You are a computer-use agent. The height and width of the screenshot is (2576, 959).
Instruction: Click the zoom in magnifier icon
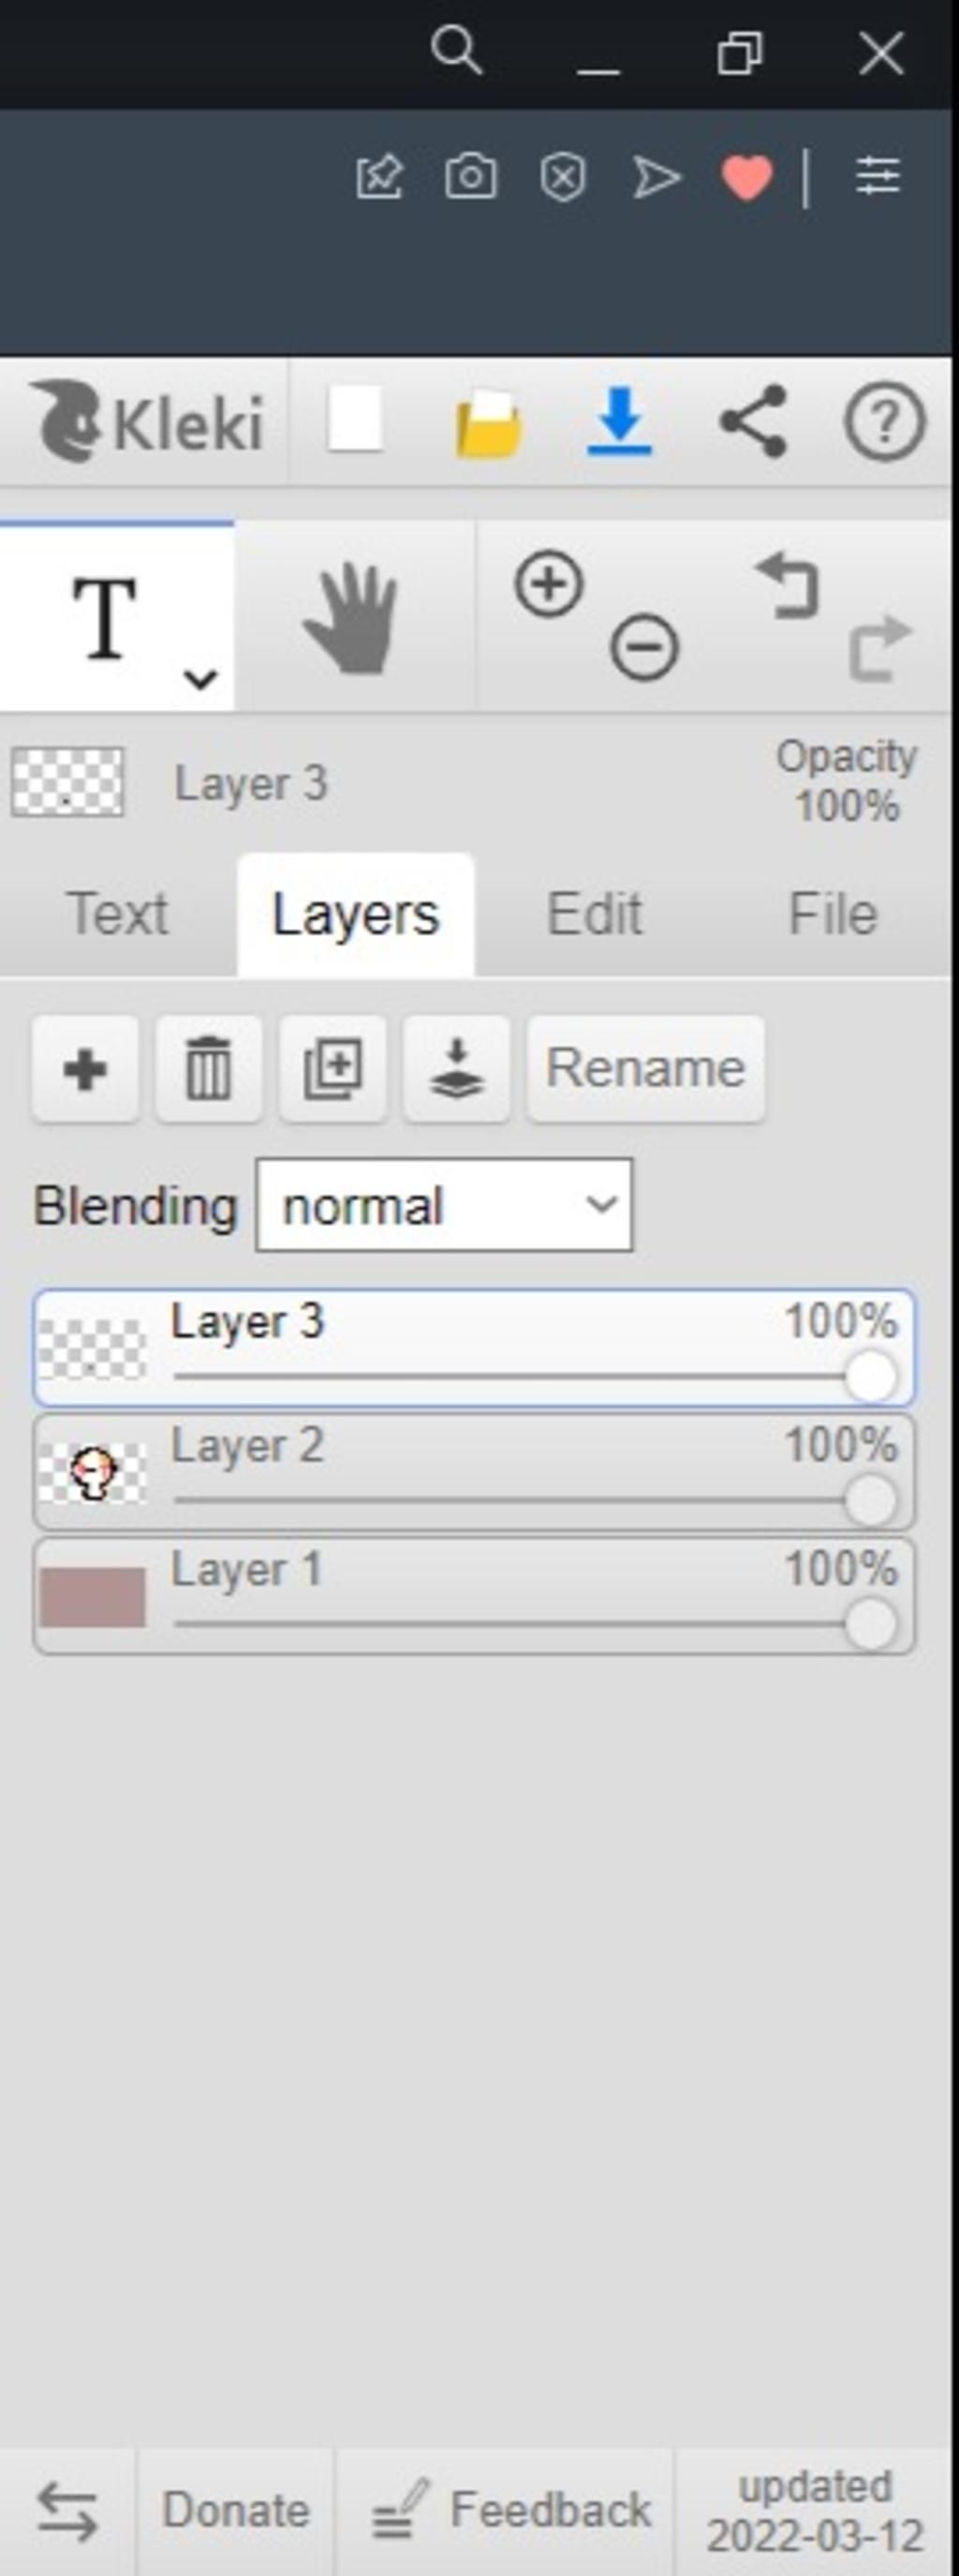pyautogui.click(x=549, y=583)
